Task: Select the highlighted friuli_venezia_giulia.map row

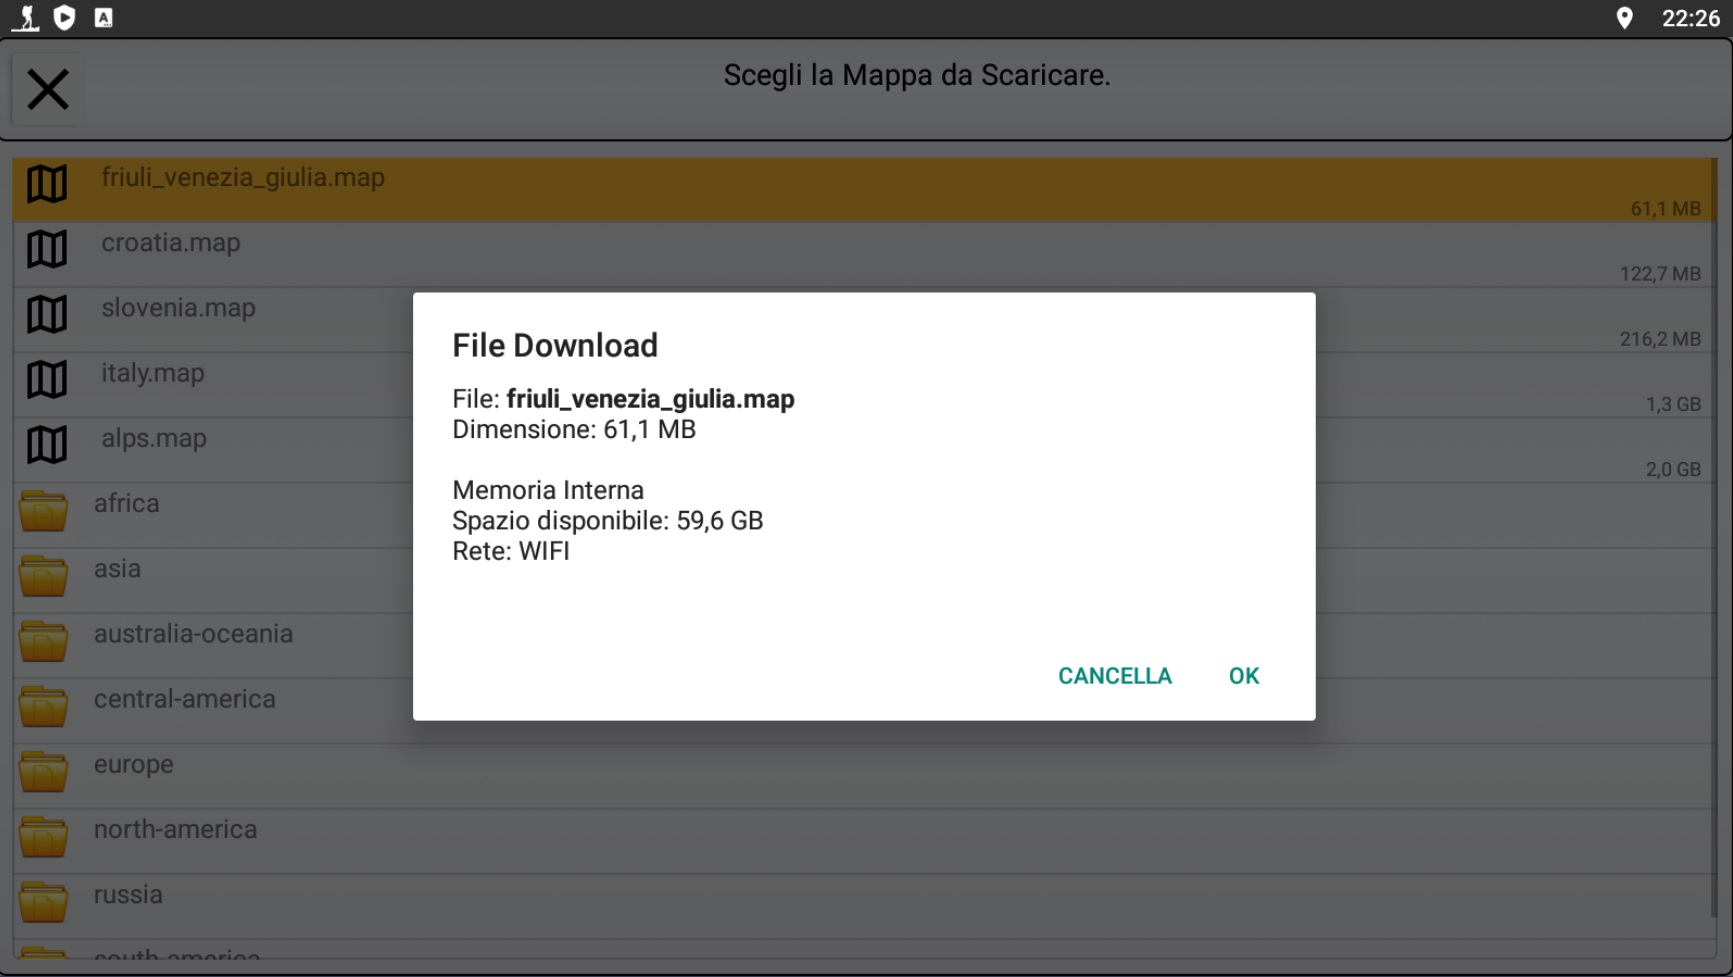Action: pos(864,190)
